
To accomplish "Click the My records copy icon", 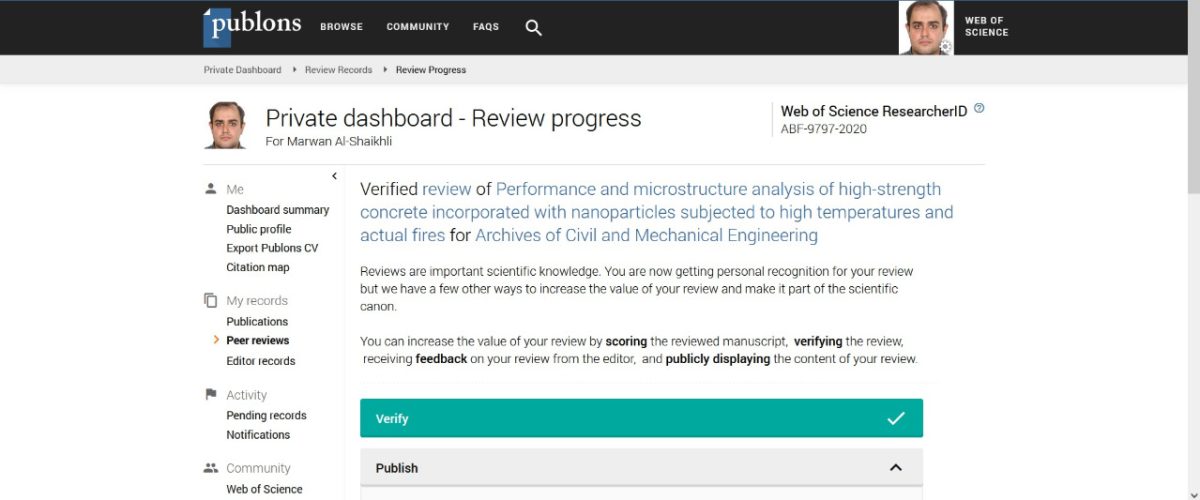I will click(x=210, y=300).
